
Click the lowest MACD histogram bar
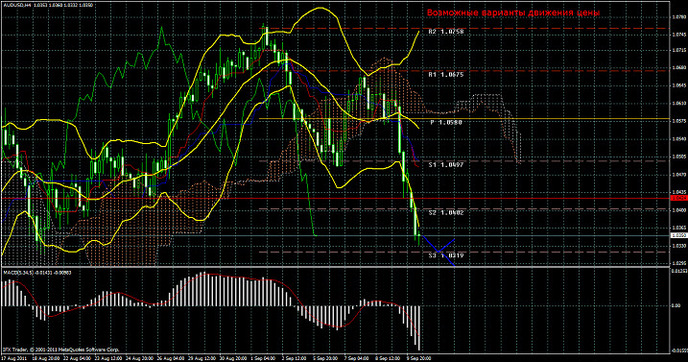[x=419, y=328]
